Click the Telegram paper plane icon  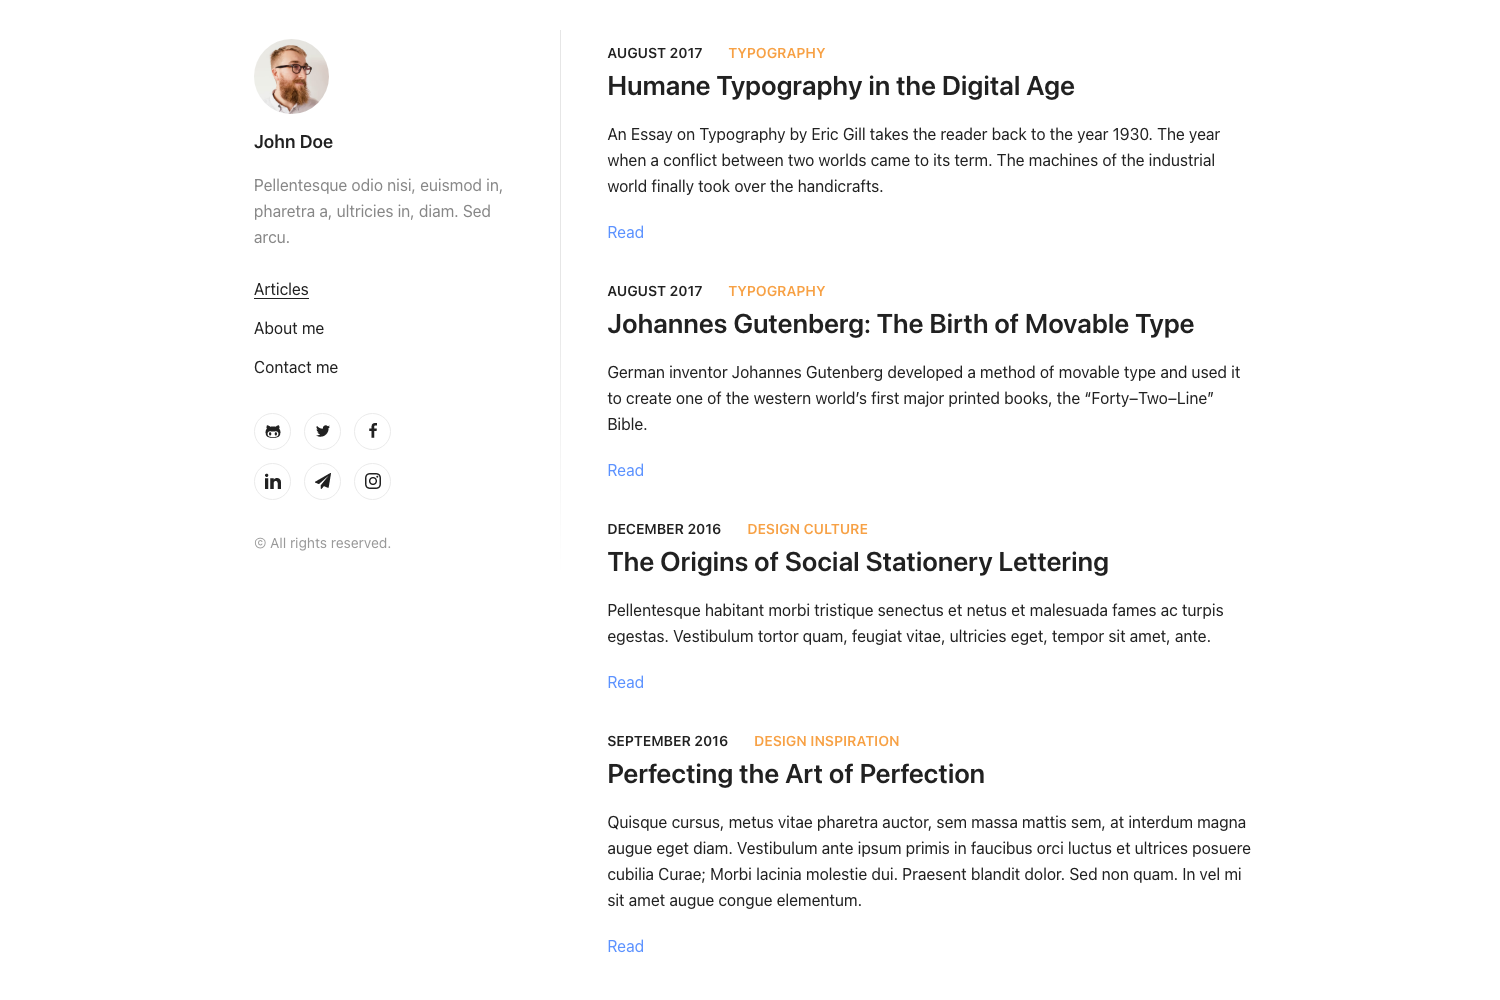click(x=322, y=482)
